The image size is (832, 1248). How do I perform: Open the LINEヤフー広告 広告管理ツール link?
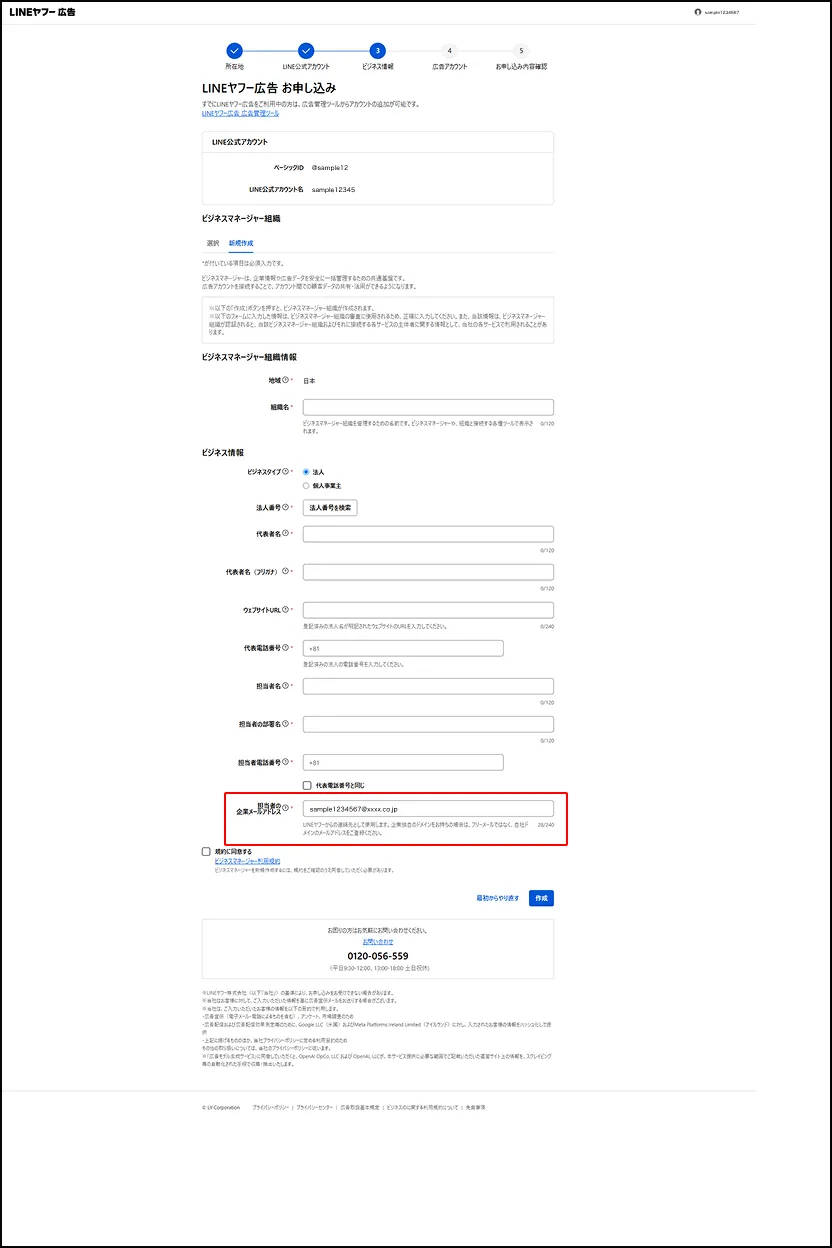pos(241,114)
